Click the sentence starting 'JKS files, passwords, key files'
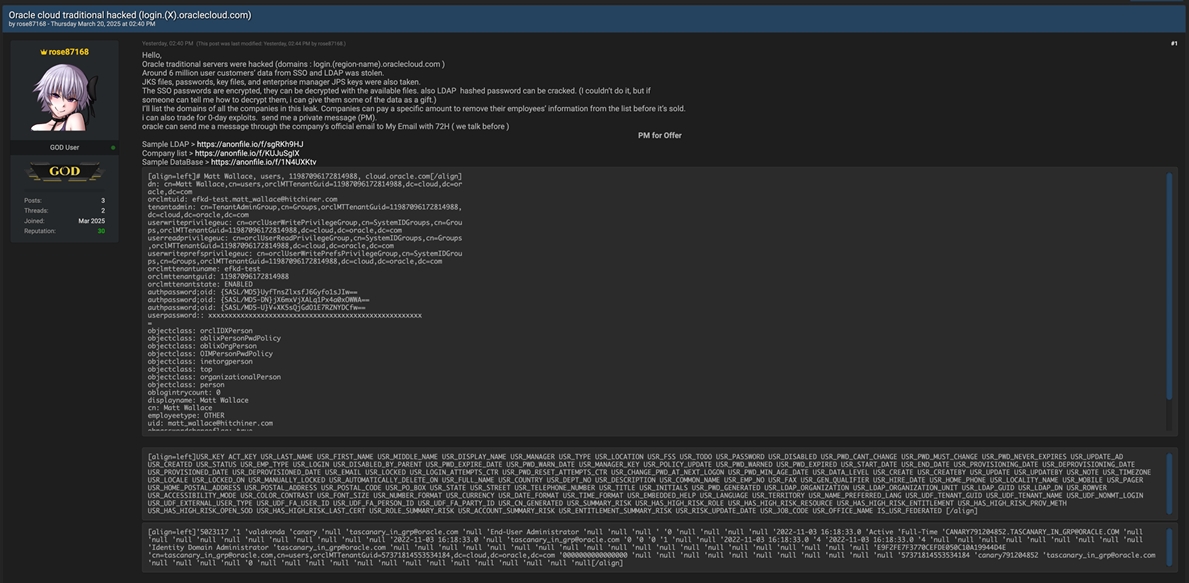Viewport: 1189px width, 583px height. (x=281, y=82)
